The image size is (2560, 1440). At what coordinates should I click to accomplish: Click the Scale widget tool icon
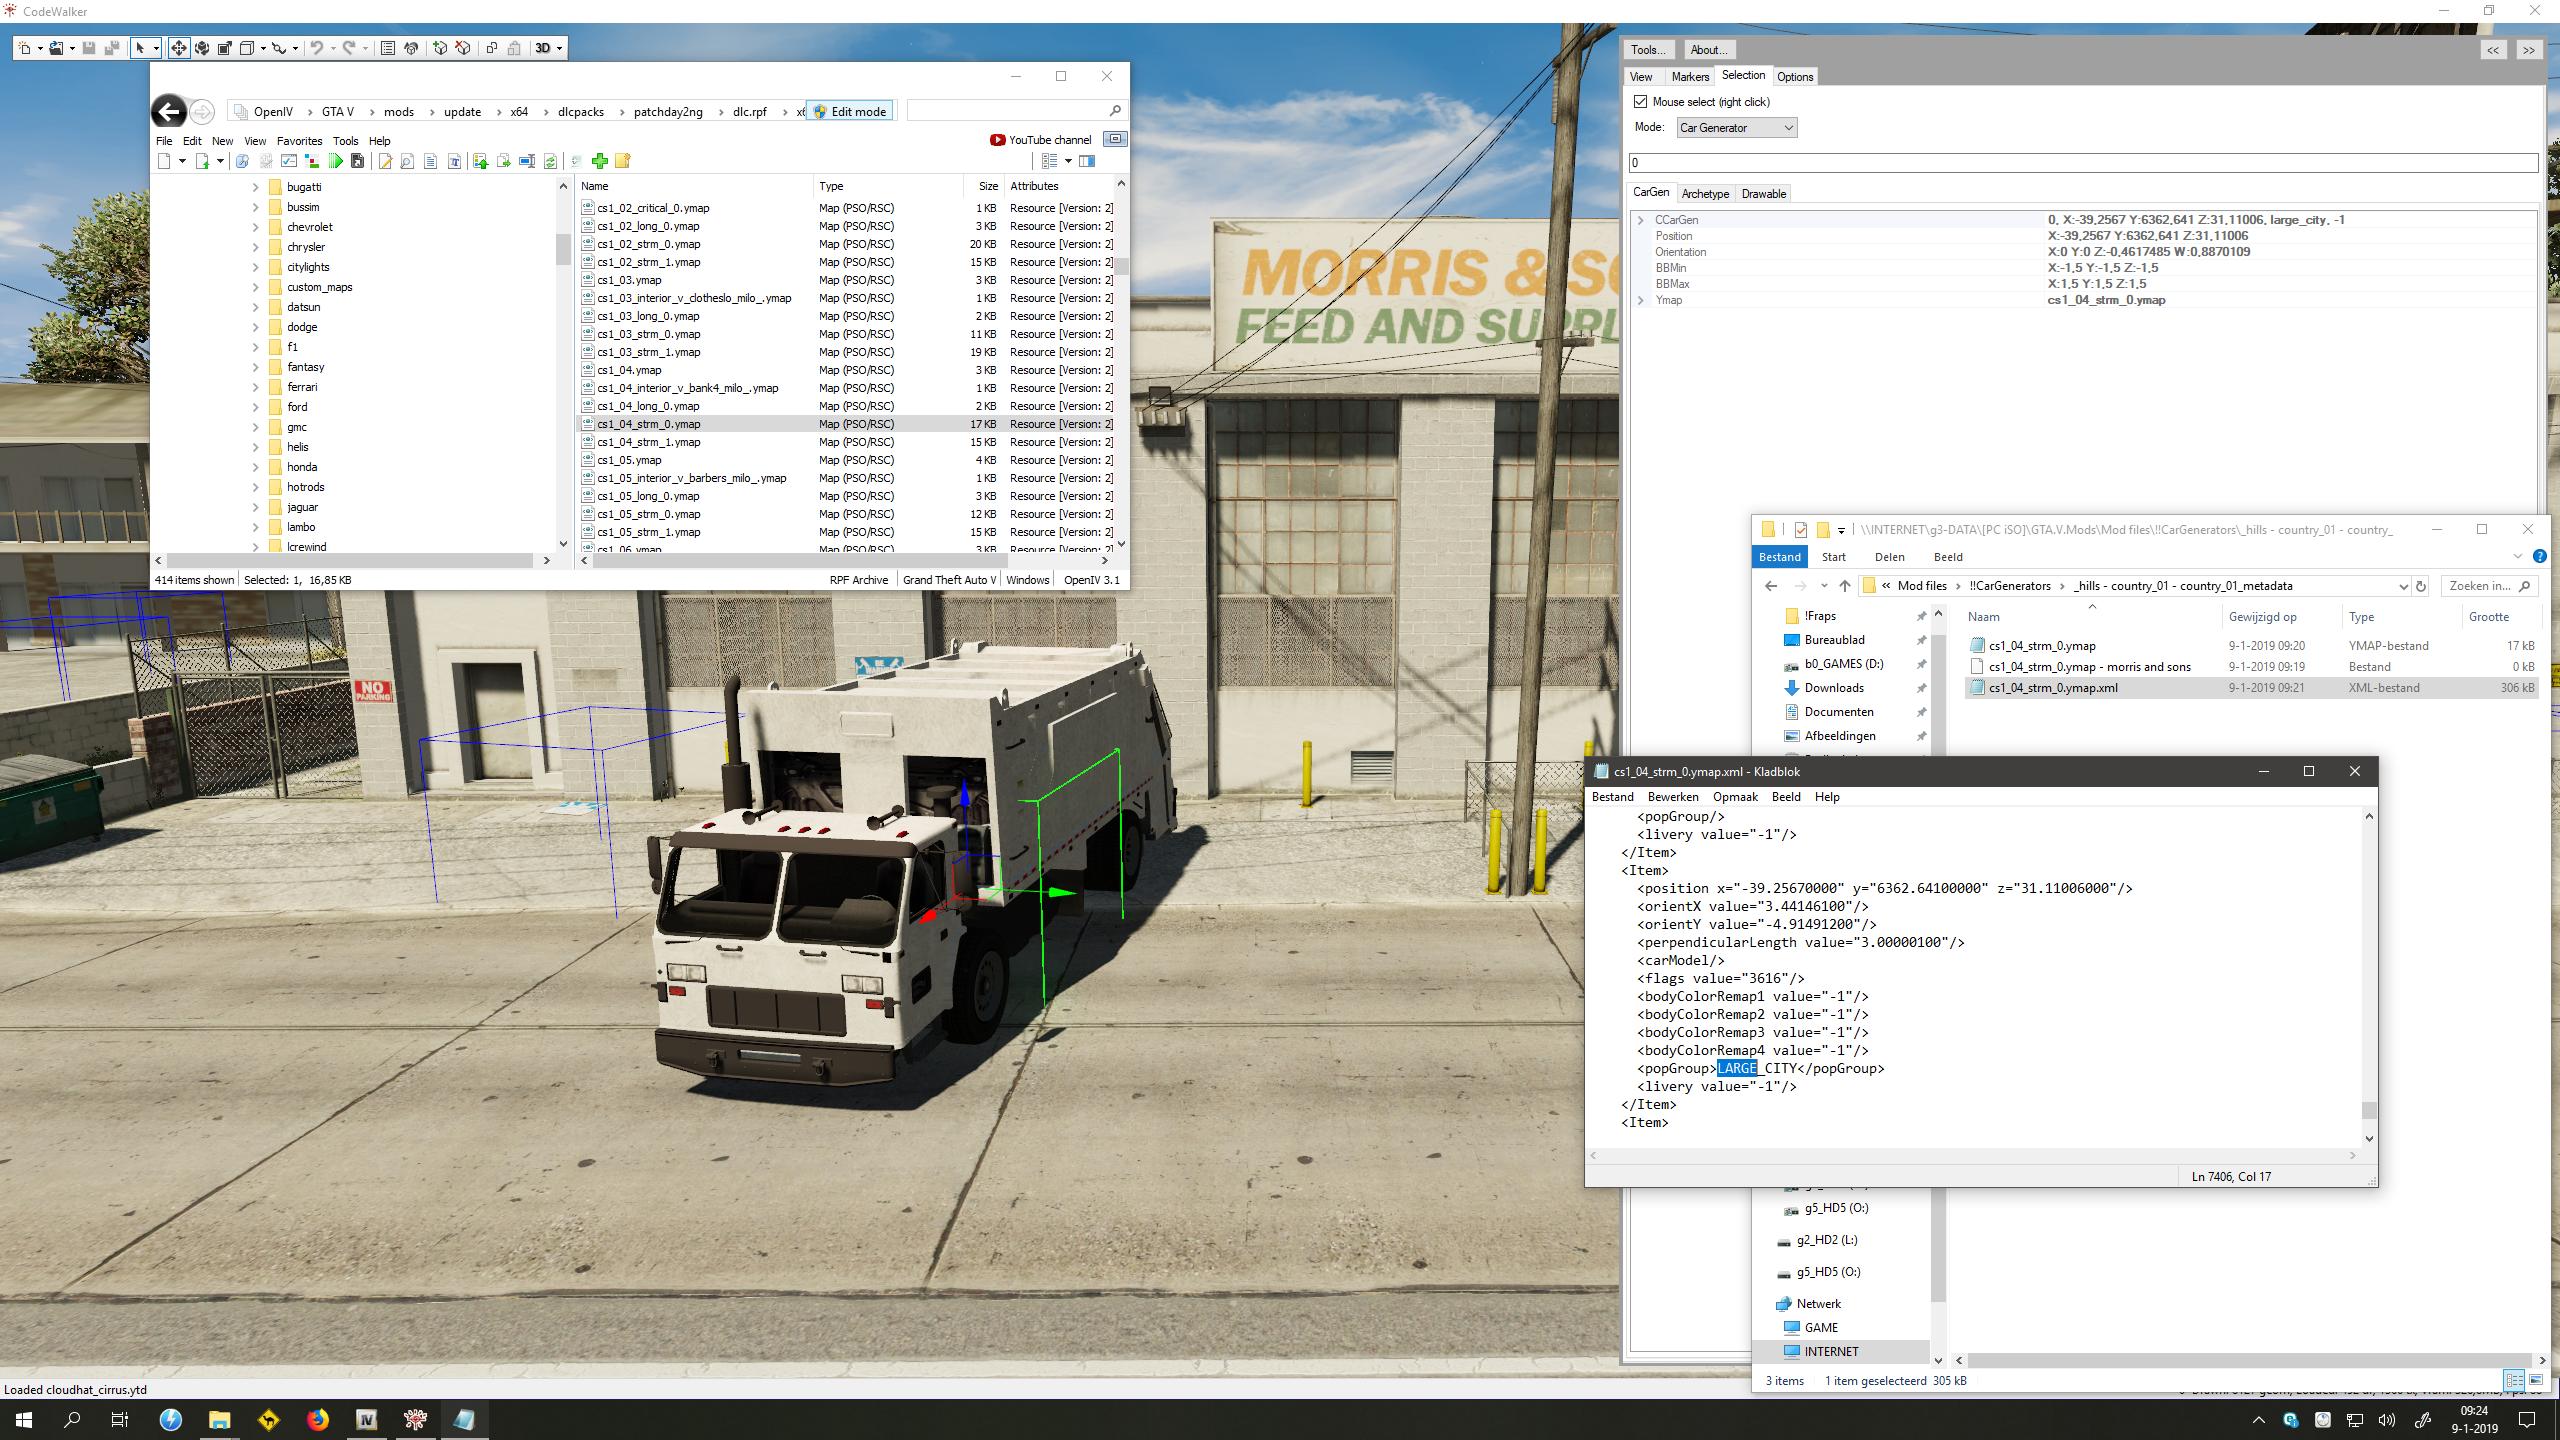coord(225,48)
